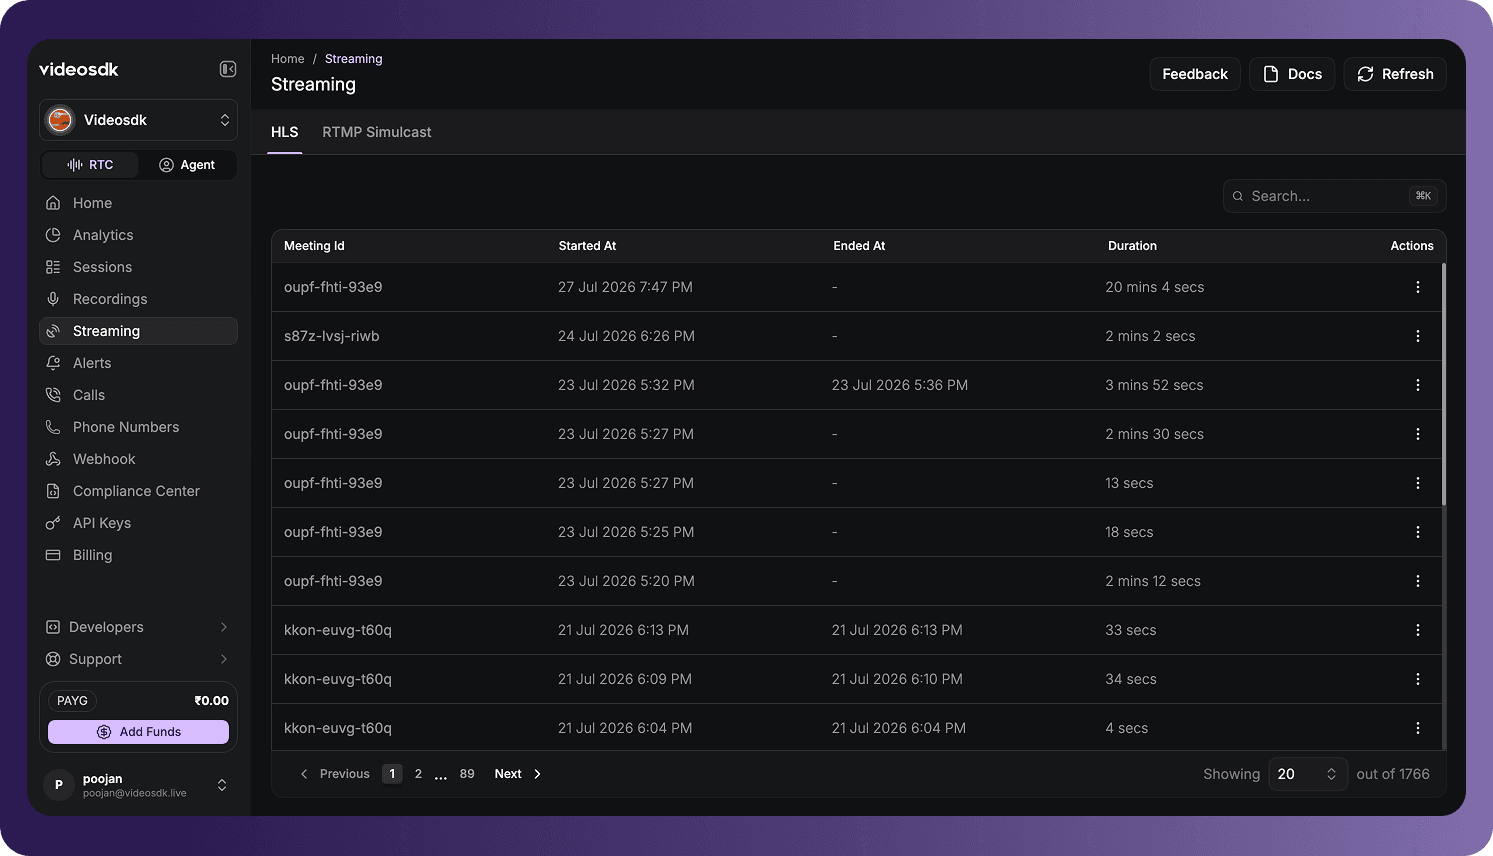Click the Alerts bell icon
The height and width of the screenshot is (856, 1493).
pos(53,363)
